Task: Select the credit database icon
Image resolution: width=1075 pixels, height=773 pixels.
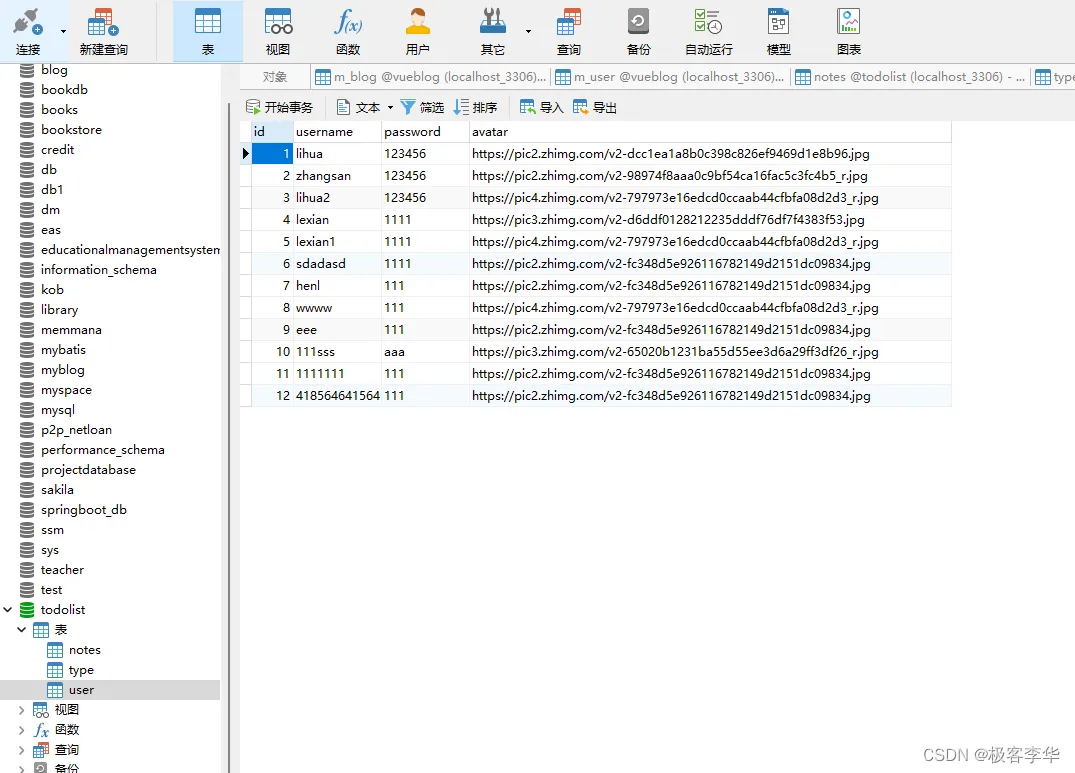Action: click(x=27, y=149)
